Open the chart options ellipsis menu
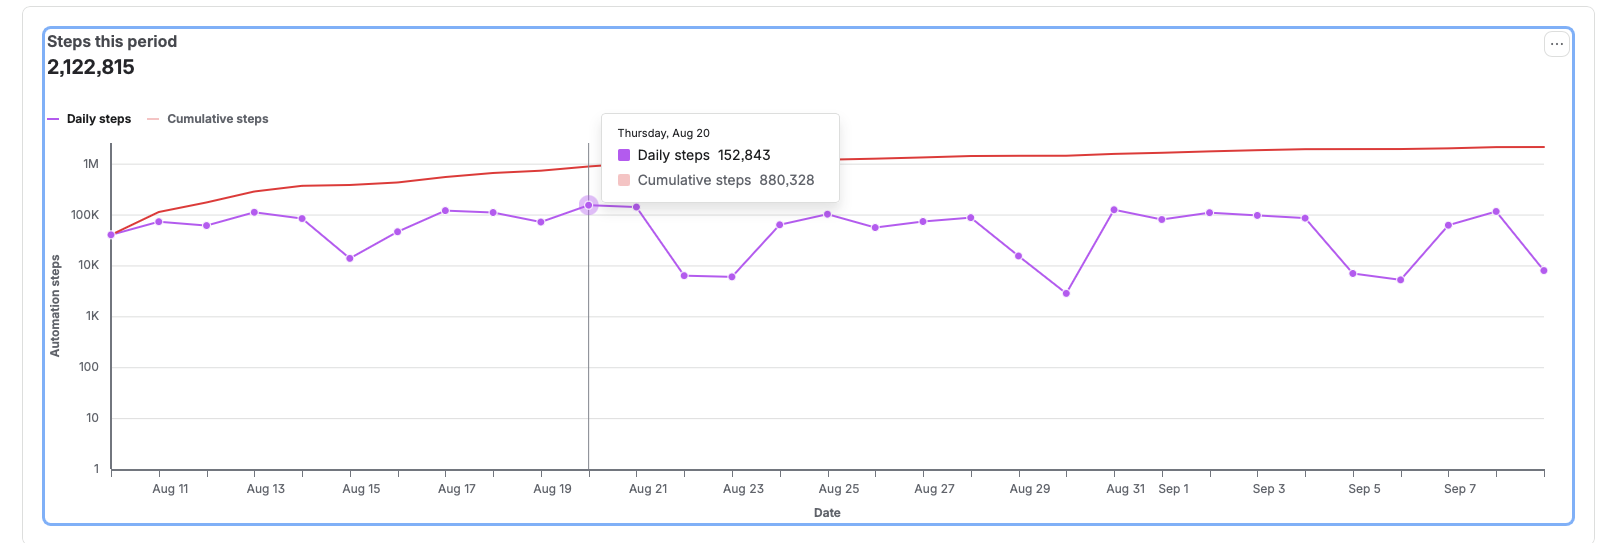 point(1557,44)
